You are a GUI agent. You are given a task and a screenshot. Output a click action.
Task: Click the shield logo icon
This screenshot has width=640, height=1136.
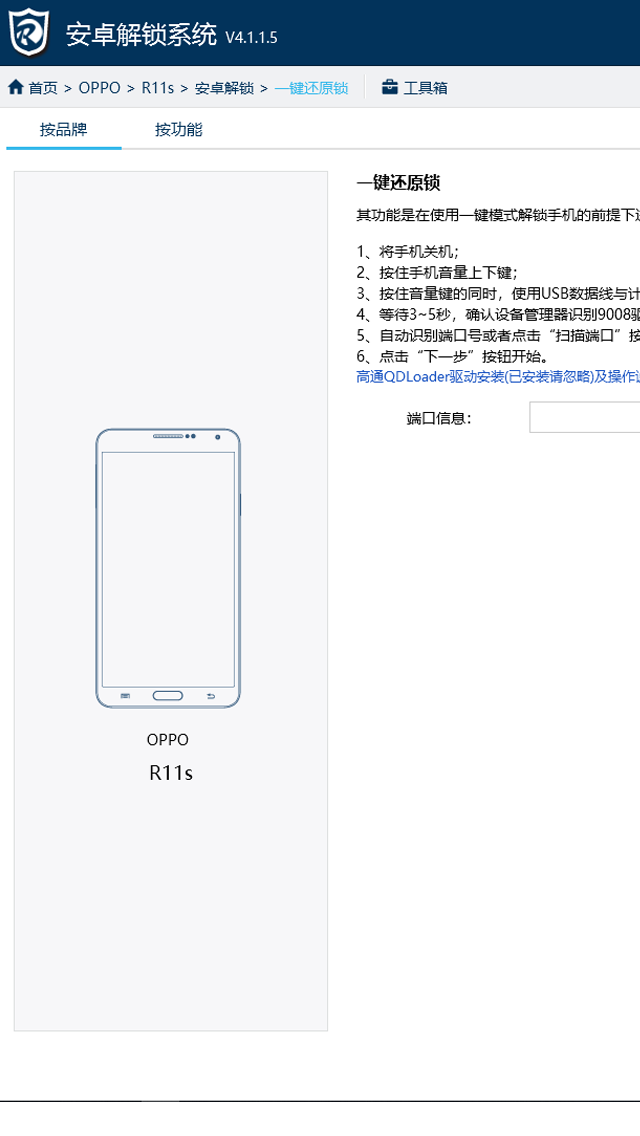(x=29, y=32)
